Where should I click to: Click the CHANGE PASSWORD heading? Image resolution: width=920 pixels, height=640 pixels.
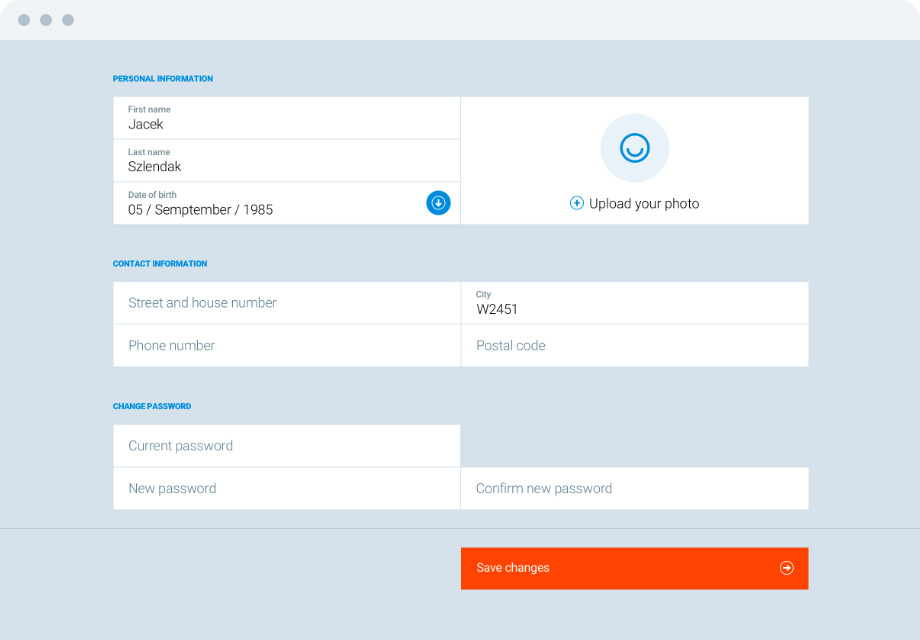coord(152,406)
